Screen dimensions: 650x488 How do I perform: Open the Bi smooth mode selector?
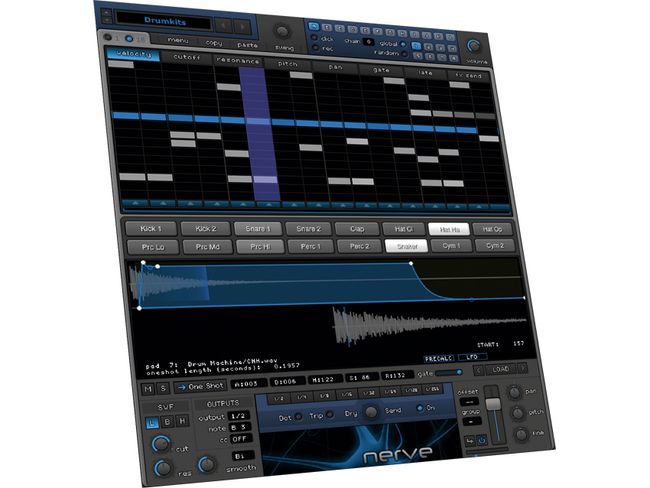tap(243, 456)
